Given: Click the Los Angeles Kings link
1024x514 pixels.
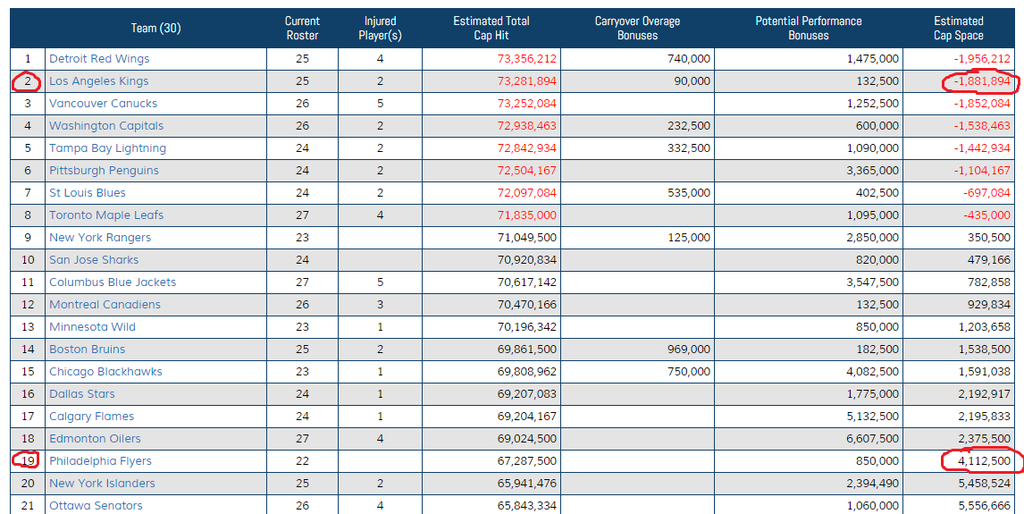Looking at the screenshot, I should (x=98, y=81).
